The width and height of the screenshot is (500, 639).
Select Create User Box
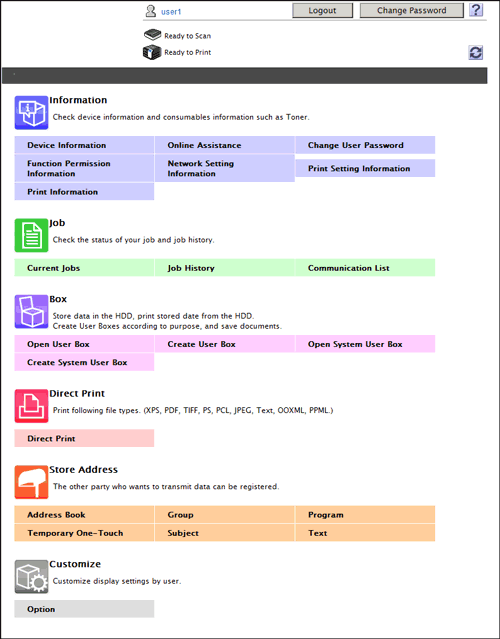point(225,344)
